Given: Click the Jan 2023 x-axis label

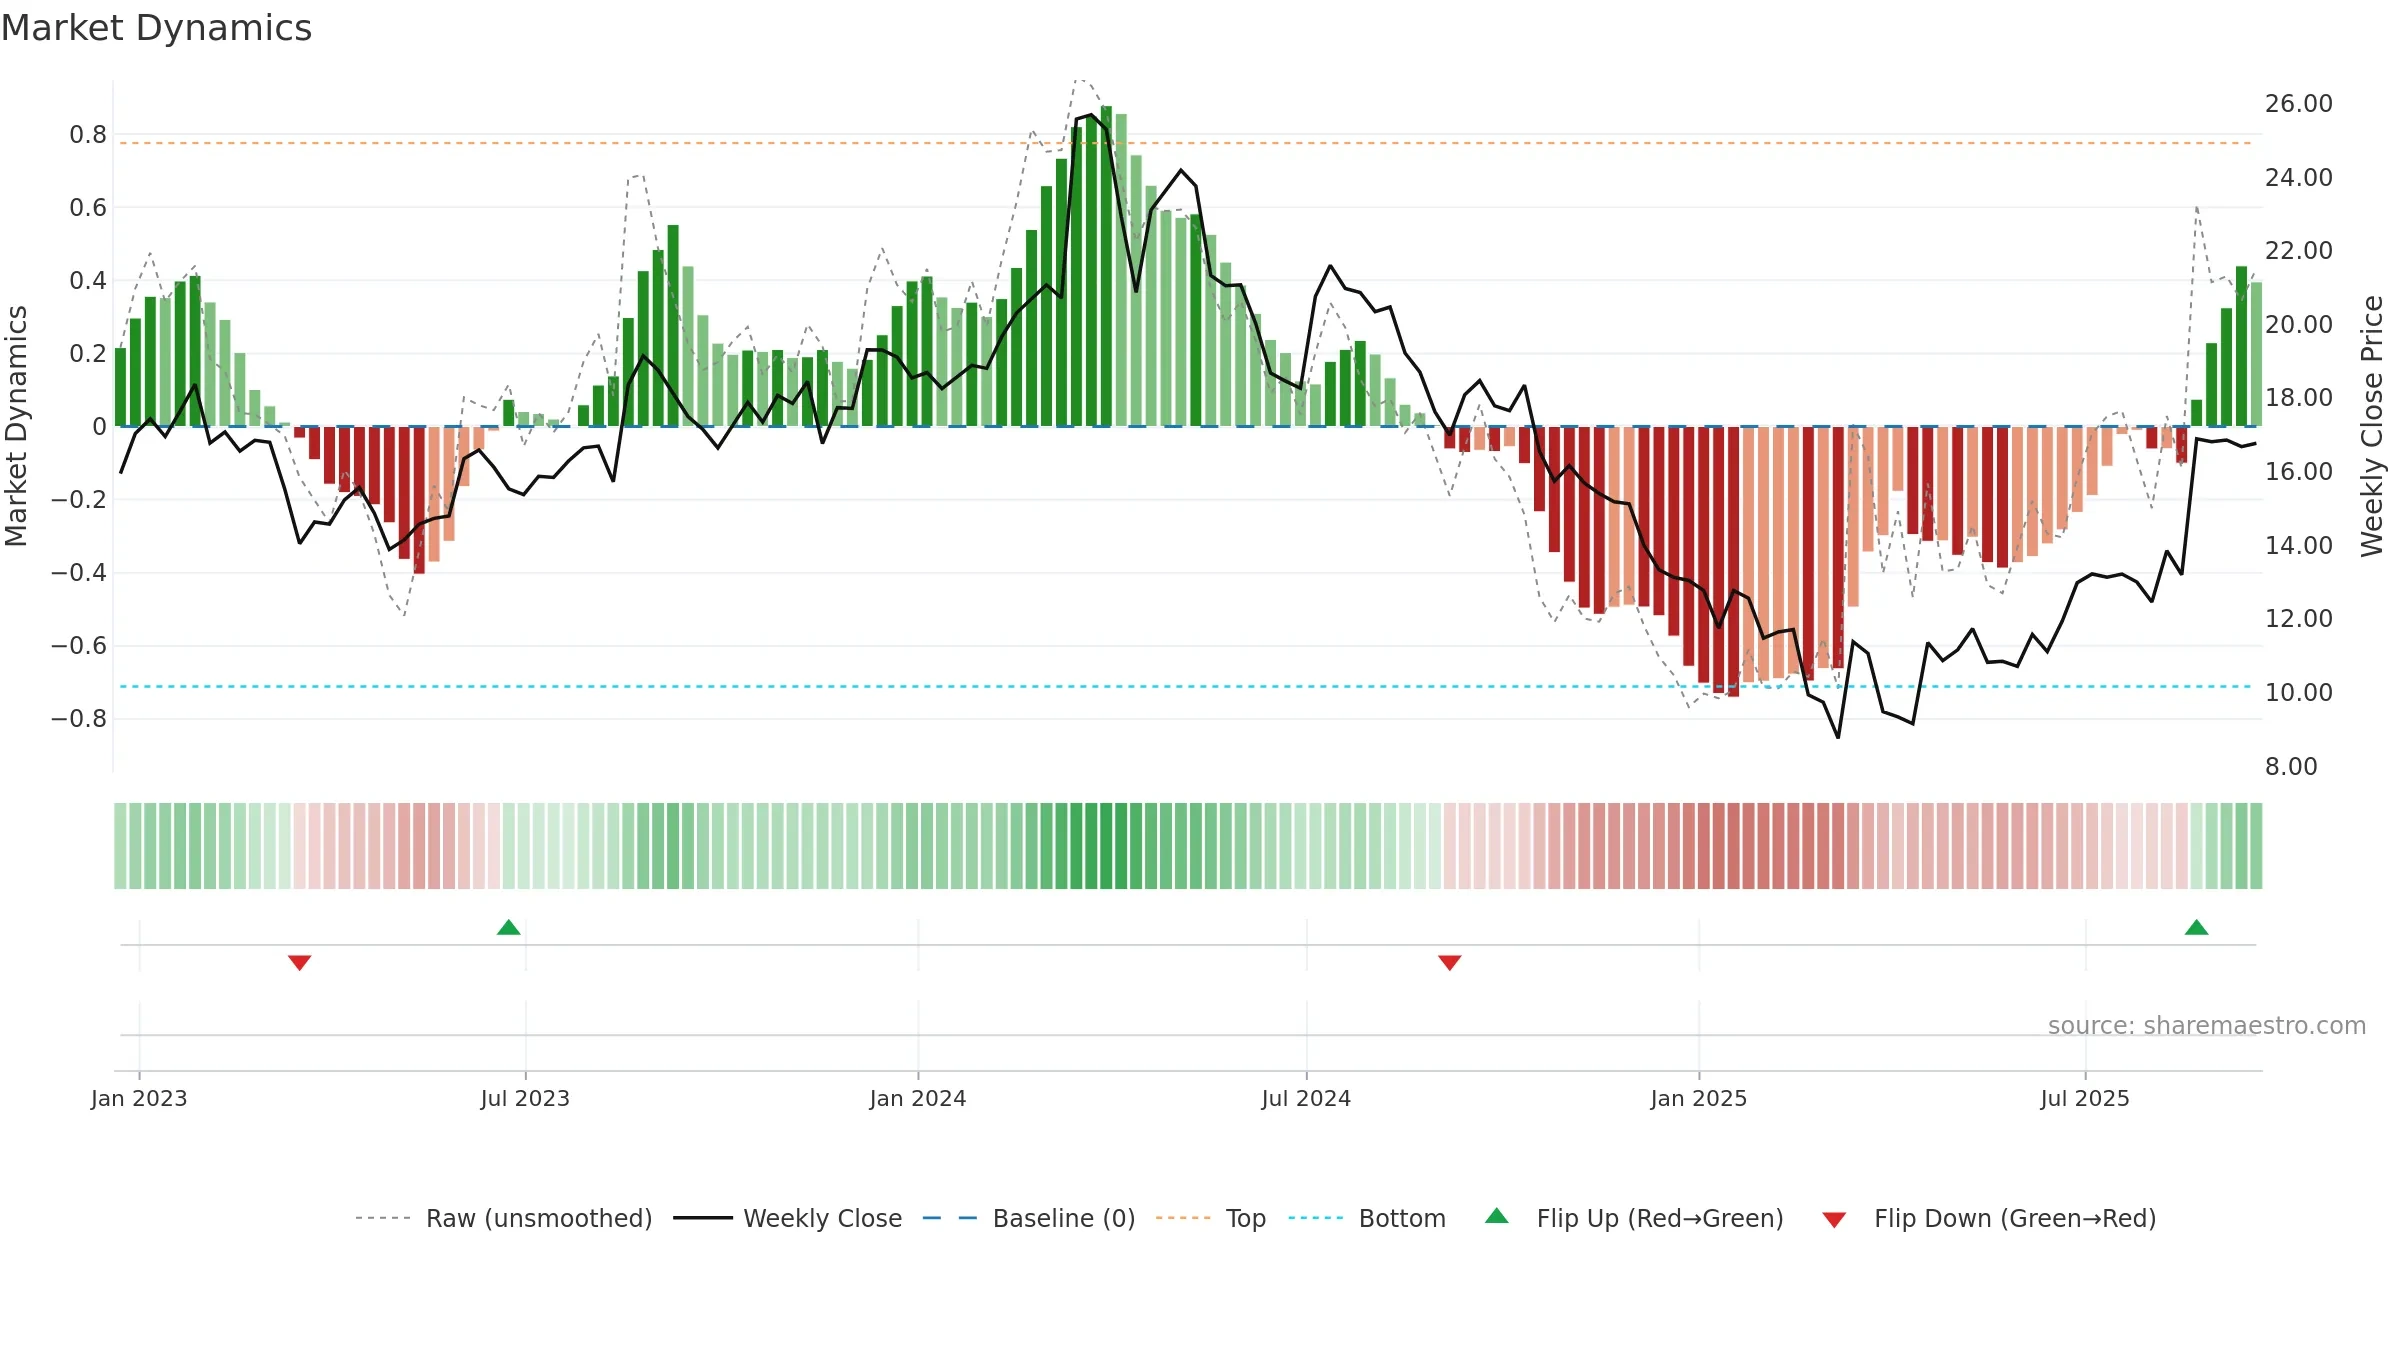Looking at the screenshot, I should 139,1098.
